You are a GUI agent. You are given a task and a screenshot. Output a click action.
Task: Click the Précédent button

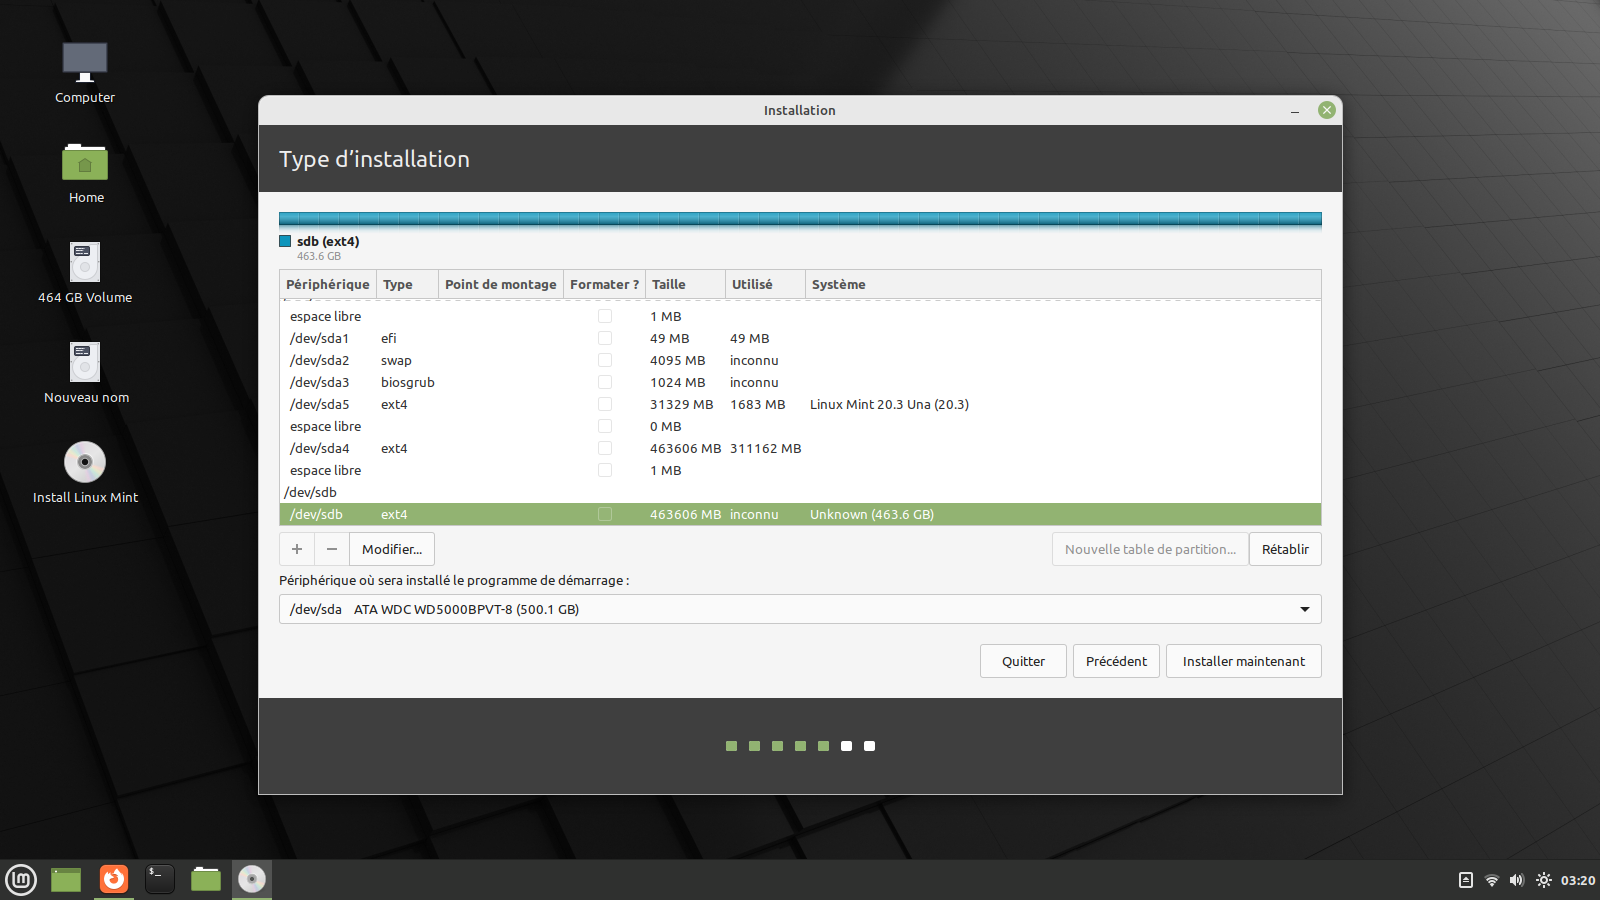[1116, 661]
